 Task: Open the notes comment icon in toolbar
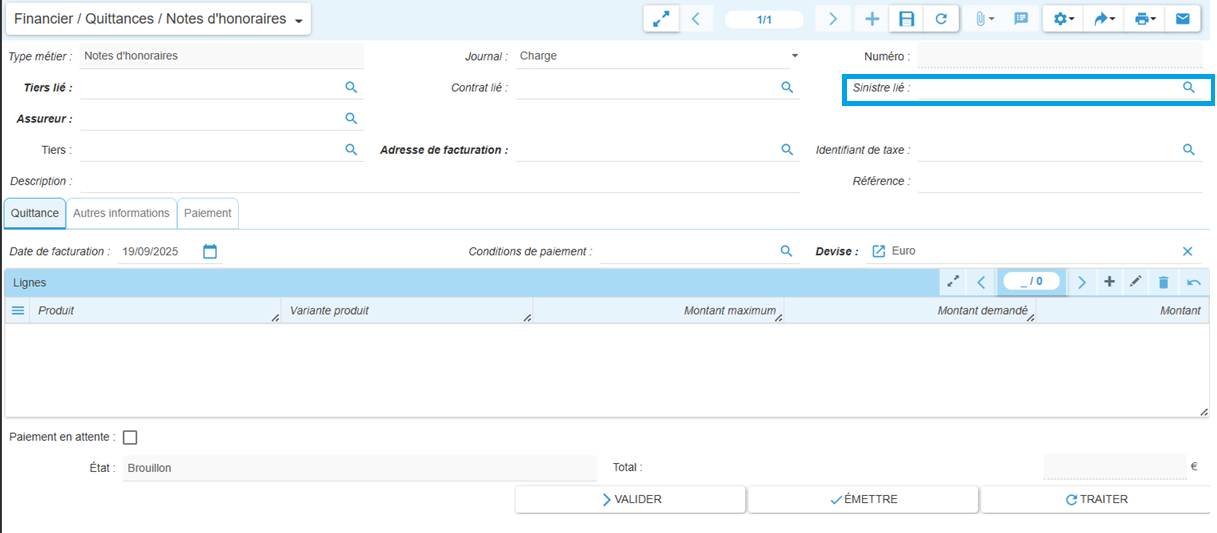(1021, 19)
